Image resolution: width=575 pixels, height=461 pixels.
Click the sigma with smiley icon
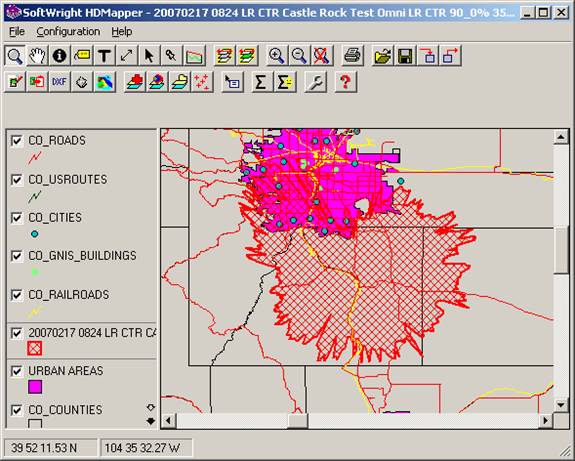pyautogui.click(x=285, y=82)
